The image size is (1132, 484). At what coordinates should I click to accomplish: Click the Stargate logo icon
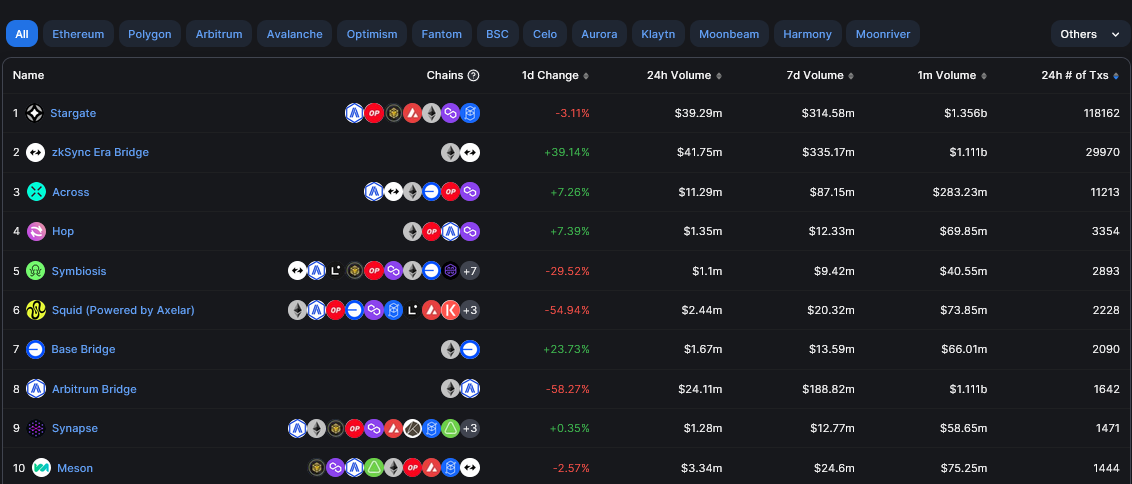tap(35, 113)
